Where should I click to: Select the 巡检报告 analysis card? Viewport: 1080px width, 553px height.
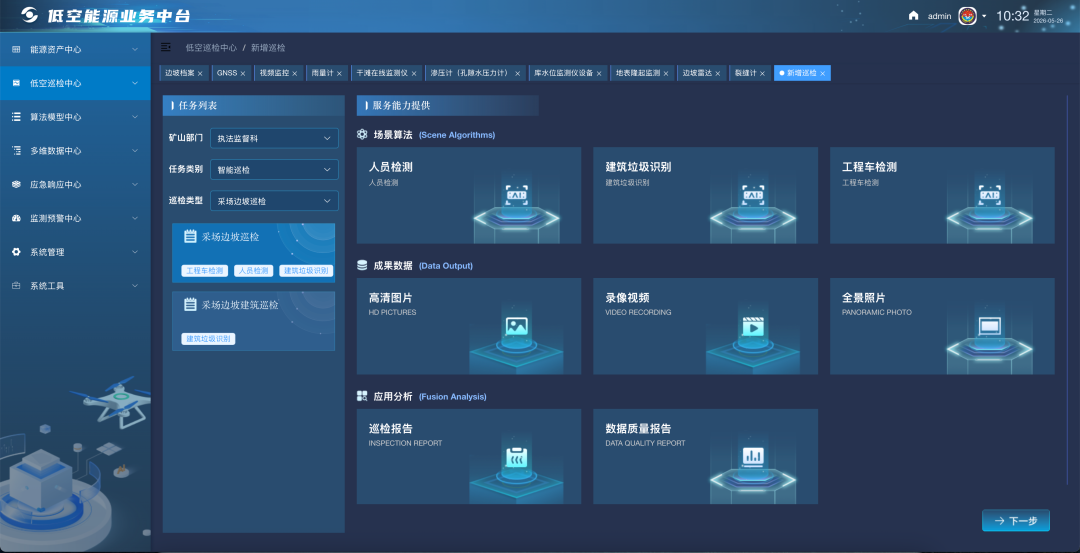(x=468, y=457)
